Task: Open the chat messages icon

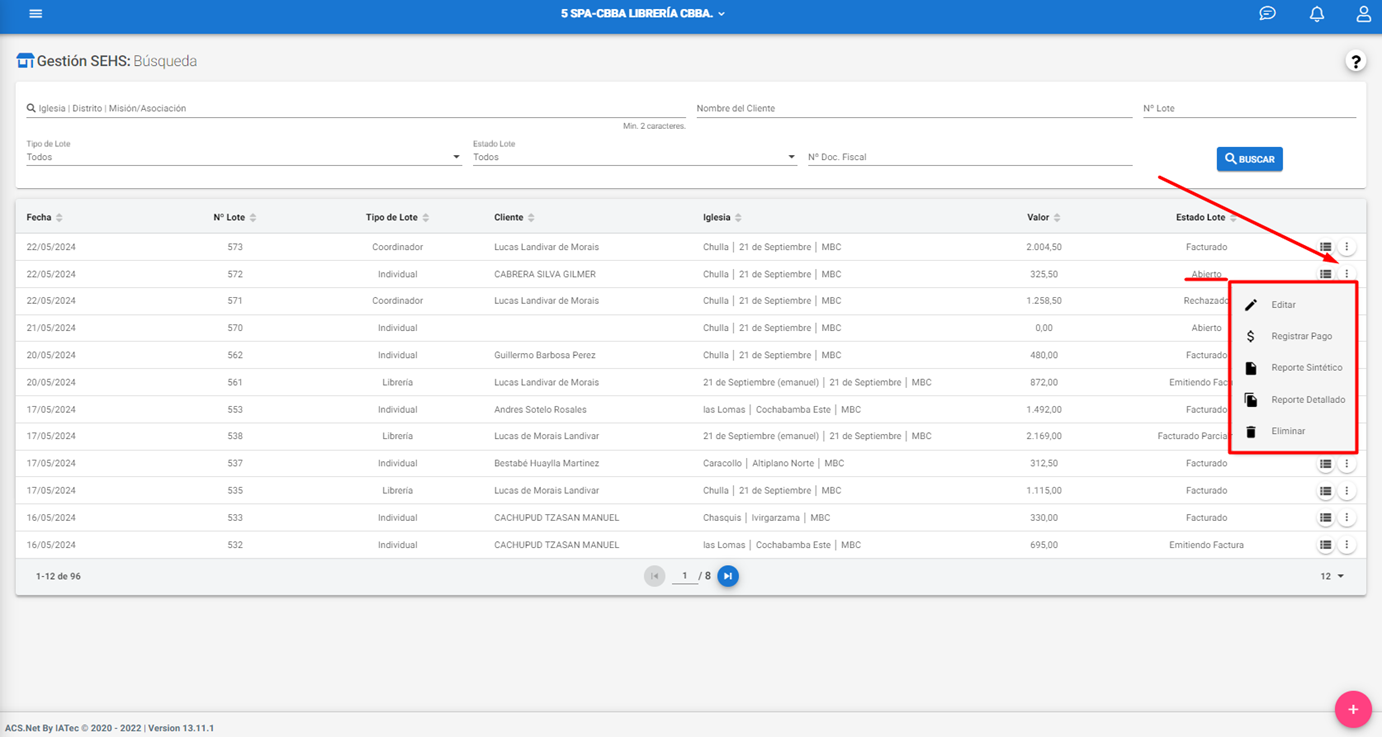Action: point(1267,14)
